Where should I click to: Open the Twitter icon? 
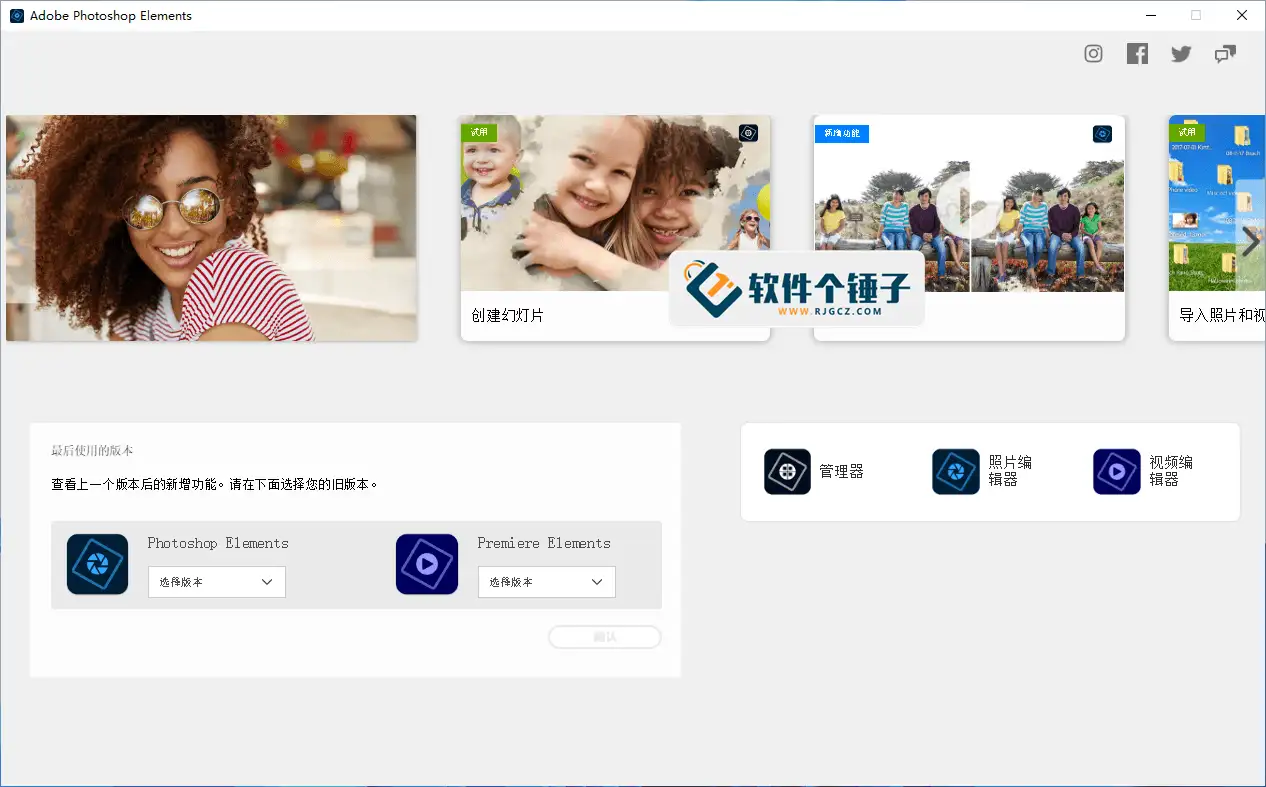point(1181,53)
